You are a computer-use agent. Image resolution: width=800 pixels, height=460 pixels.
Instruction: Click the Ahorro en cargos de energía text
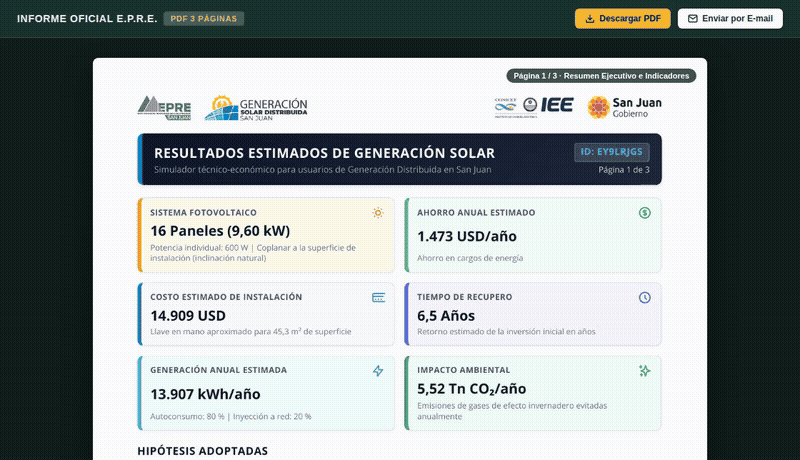[470, 258]
